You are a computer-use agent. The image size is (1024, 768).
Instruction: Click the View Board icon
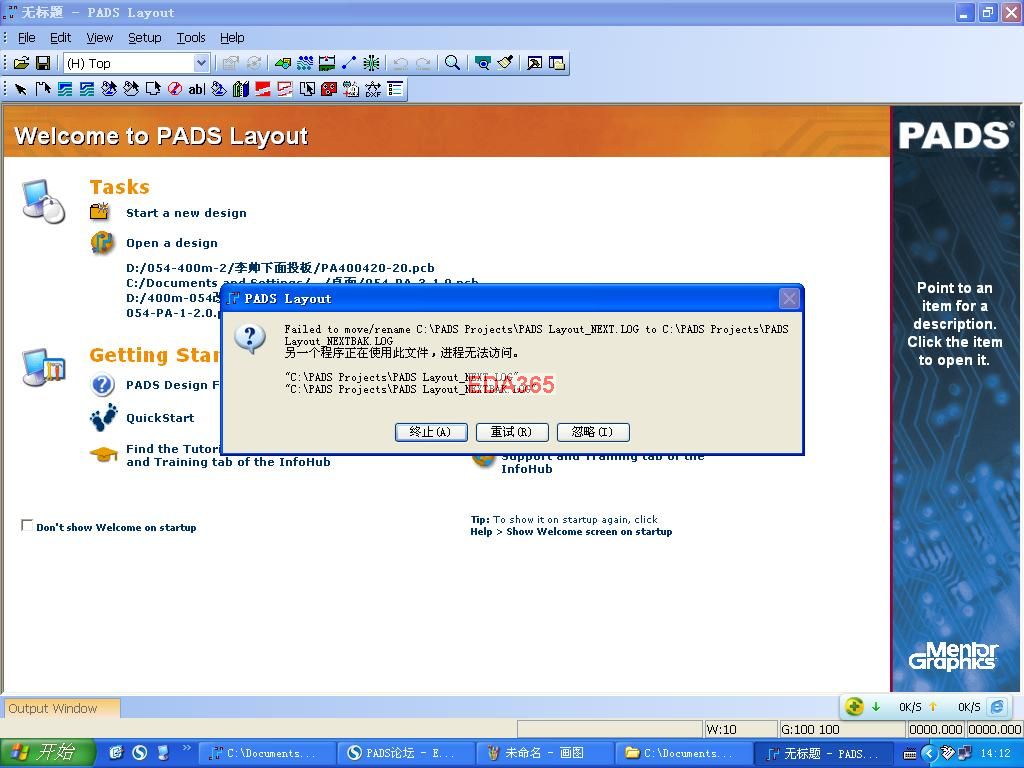483,63
